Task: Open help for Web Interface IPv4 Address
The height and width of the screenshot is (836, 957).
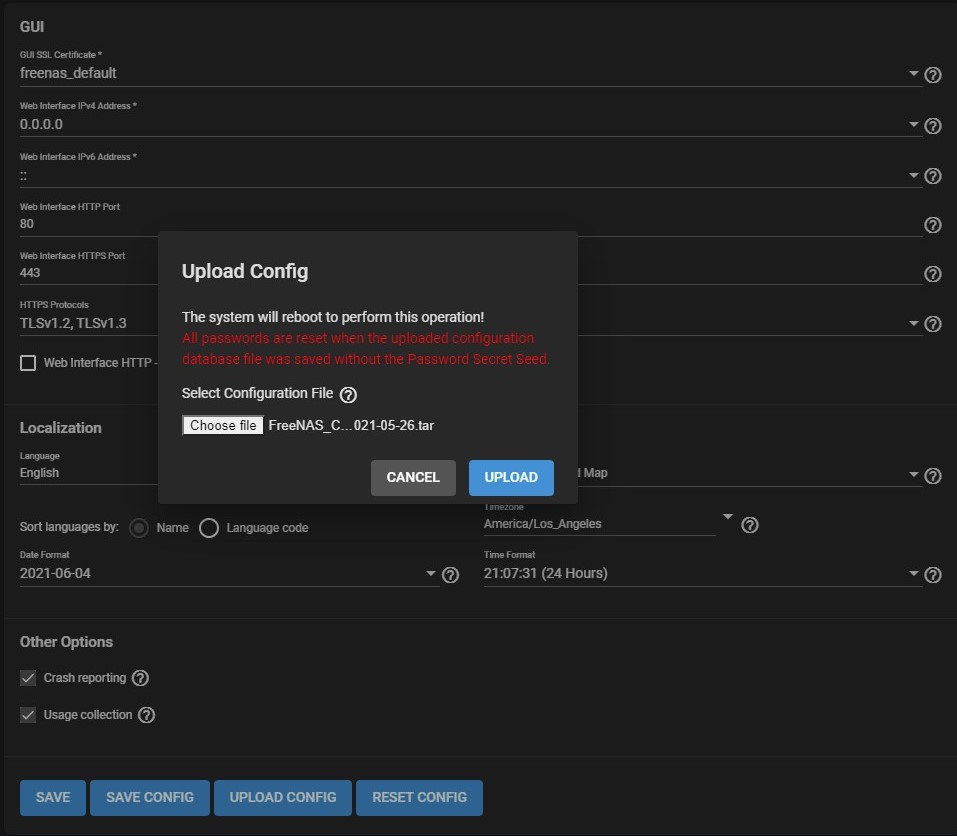Action: click(x=933, y=126)
